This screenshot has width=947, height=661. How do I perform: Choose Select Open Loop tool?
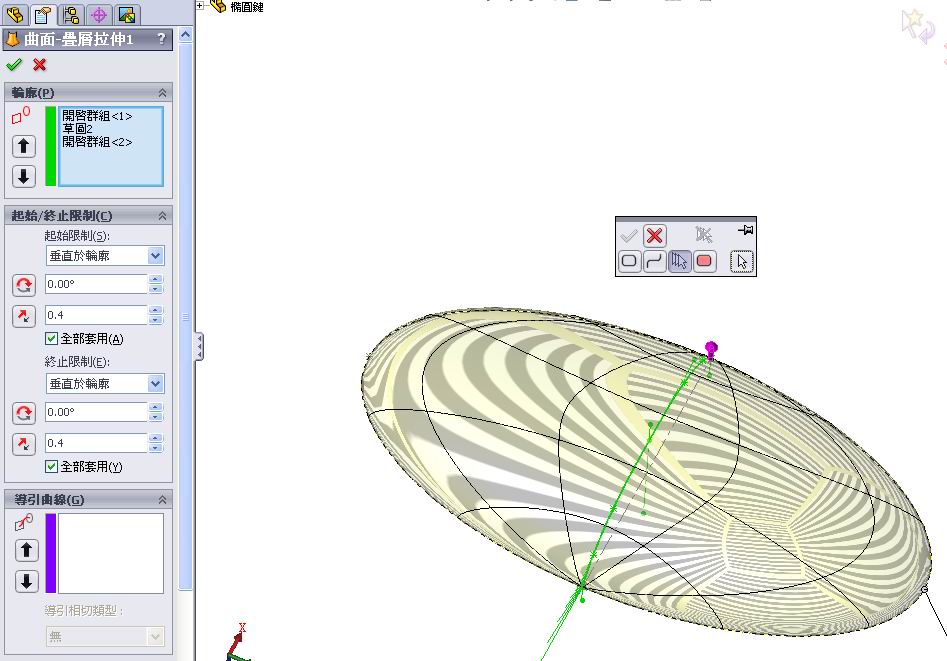pos(654,261)
